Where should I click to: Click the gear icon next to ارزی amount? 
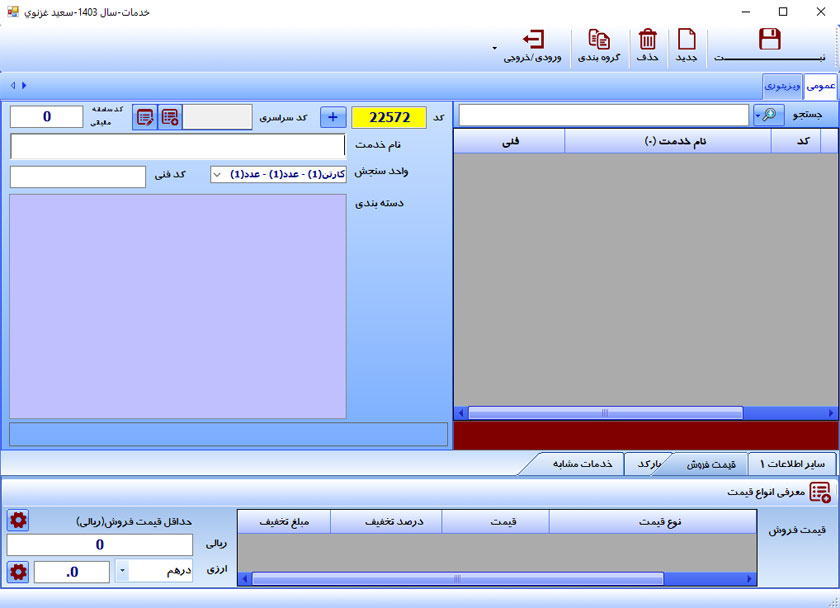coord(18,572)
